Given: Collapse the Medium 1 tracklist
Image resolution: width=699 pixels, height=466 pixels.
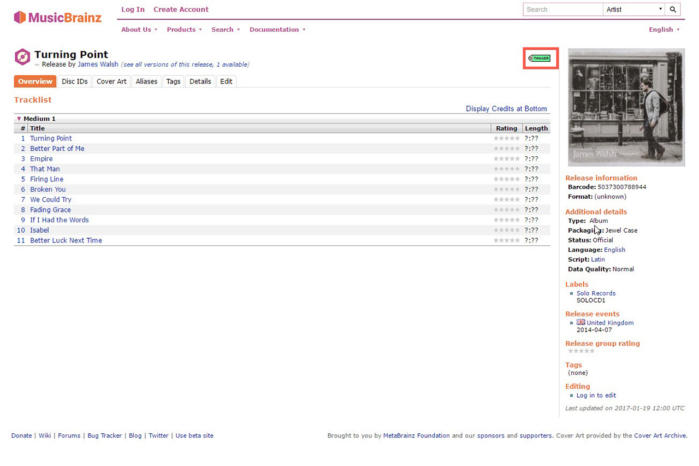Looking at the screenshot, I should tap(19, 119).
